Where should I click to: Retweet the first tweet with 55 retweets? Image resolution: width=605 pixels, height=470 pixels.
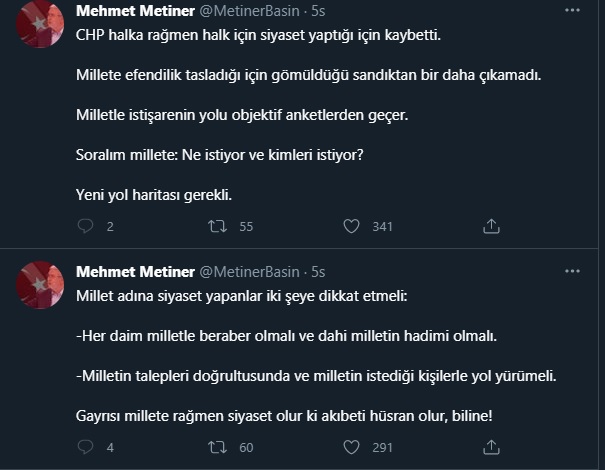pos(215,226)
